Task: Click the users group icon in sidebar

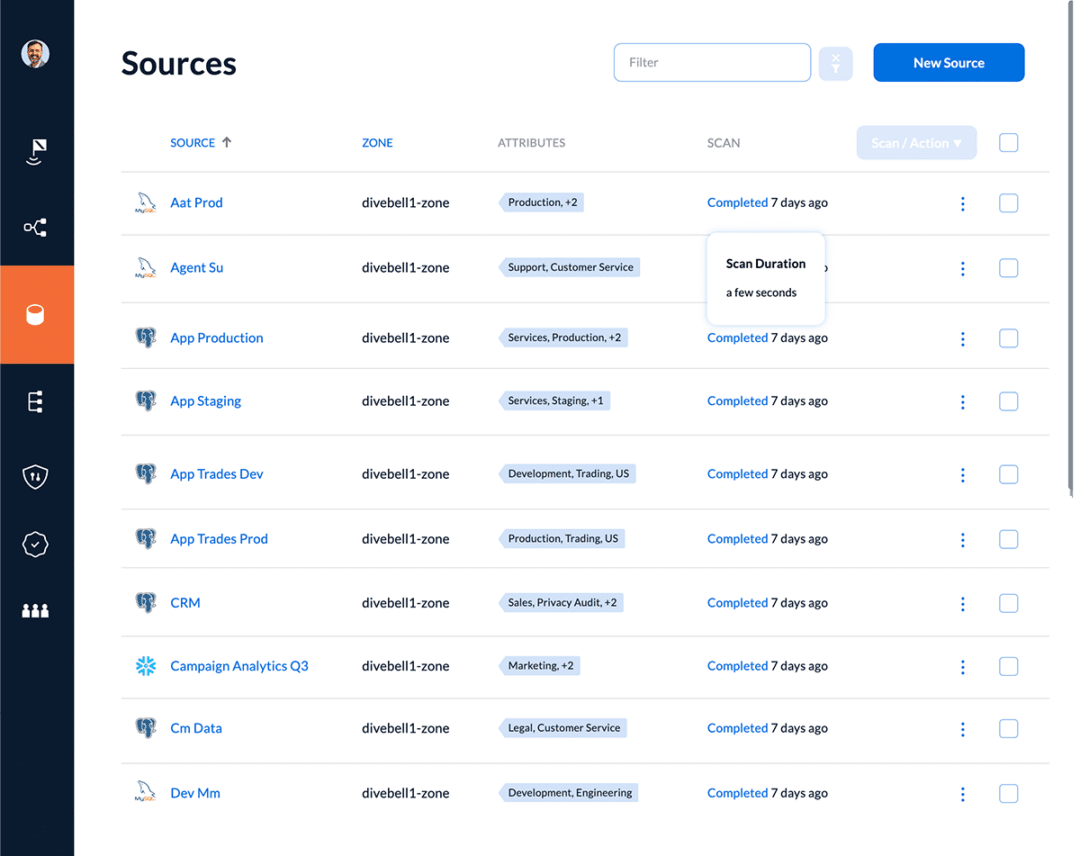Action: (36, 610)
